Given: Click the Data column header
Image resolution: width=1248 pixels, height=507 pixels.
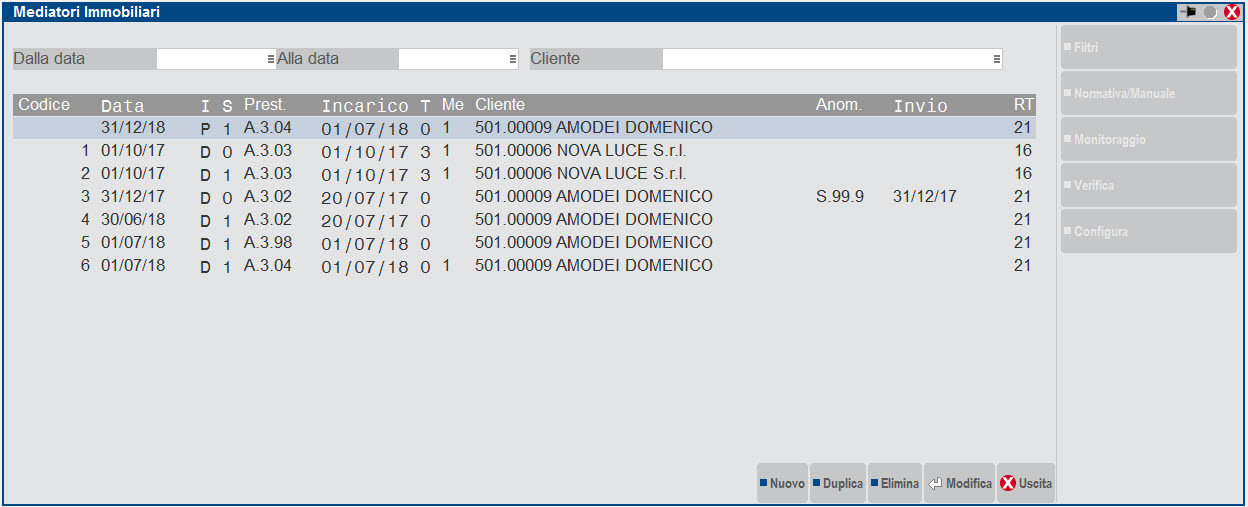Looking at the screenshot, I should 123,105.
